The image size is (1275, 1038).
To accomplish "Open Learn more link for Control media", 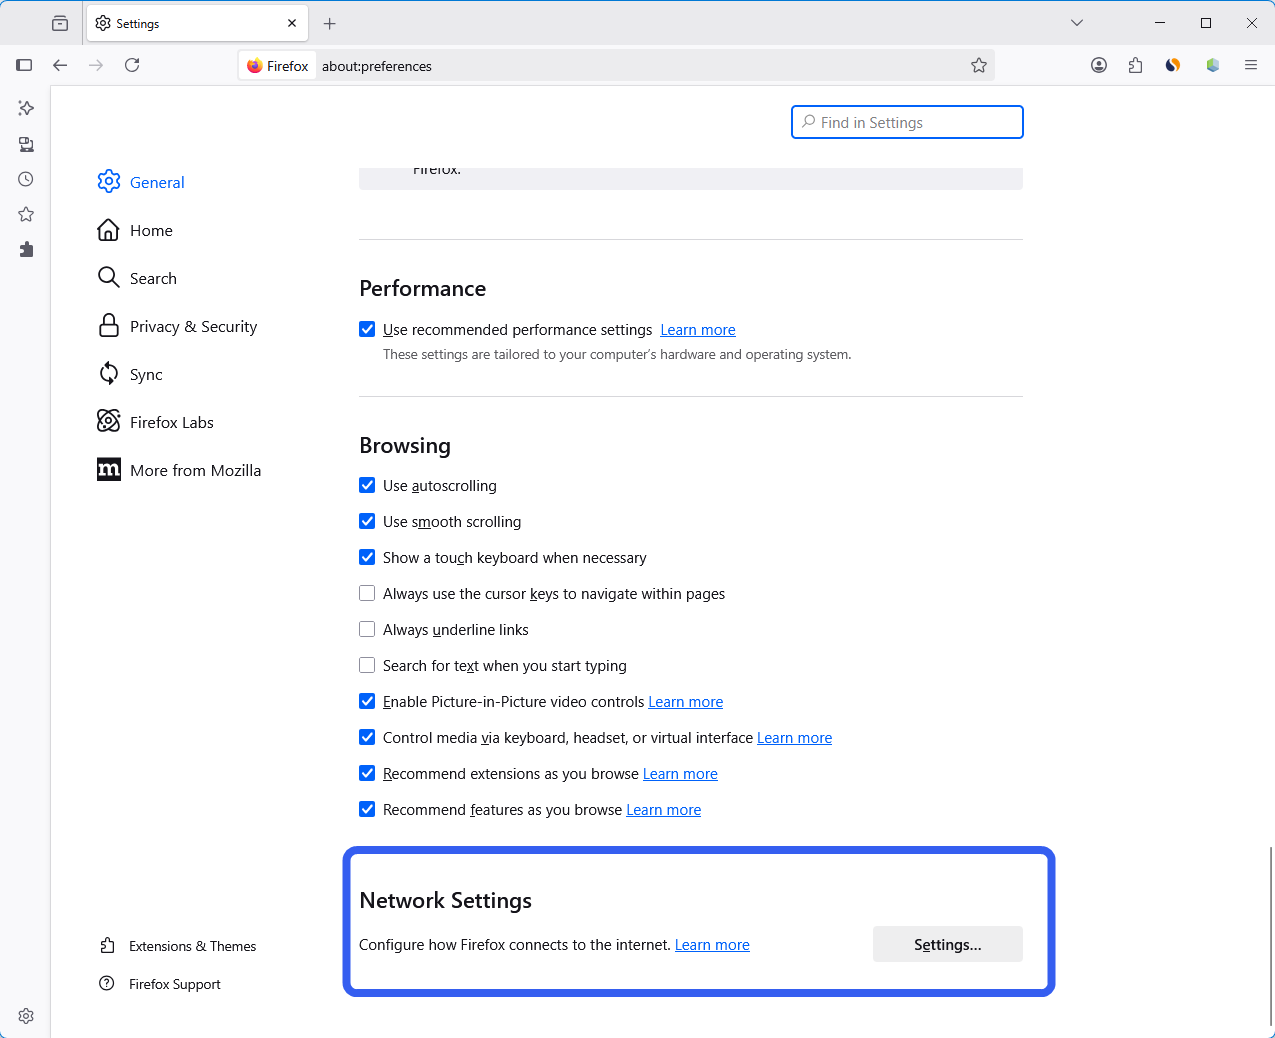I will click(x=795, y=738).
